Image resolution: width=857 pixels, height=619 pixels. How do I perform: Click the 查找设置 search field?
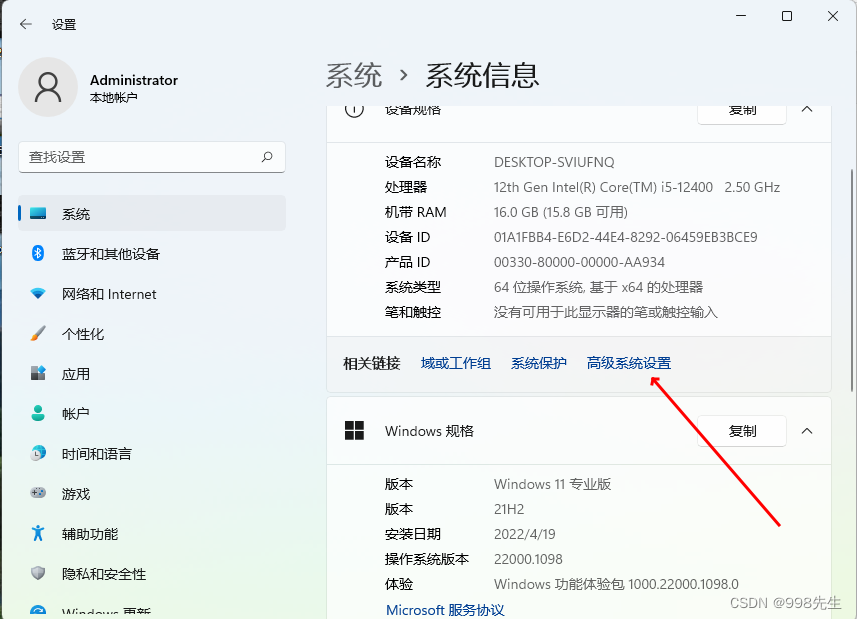[152, 157]
